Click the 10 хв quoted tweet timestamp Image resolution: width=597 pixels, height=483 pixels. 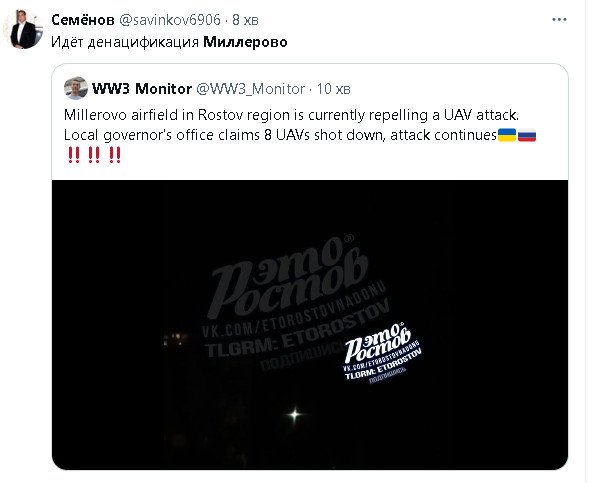tap(334, 89)
